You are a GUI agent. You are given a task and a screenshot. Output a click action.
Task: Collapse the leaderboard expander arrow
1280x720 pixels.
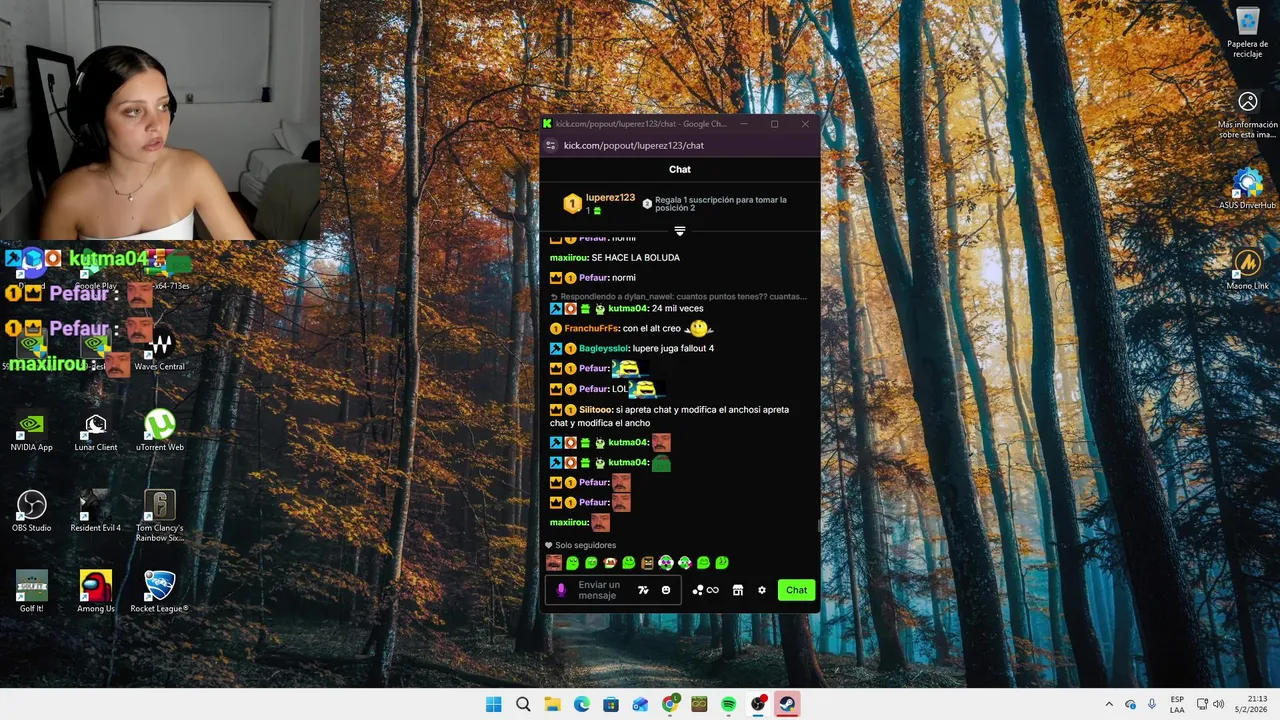pyautogui.click(x=680, y=231)
